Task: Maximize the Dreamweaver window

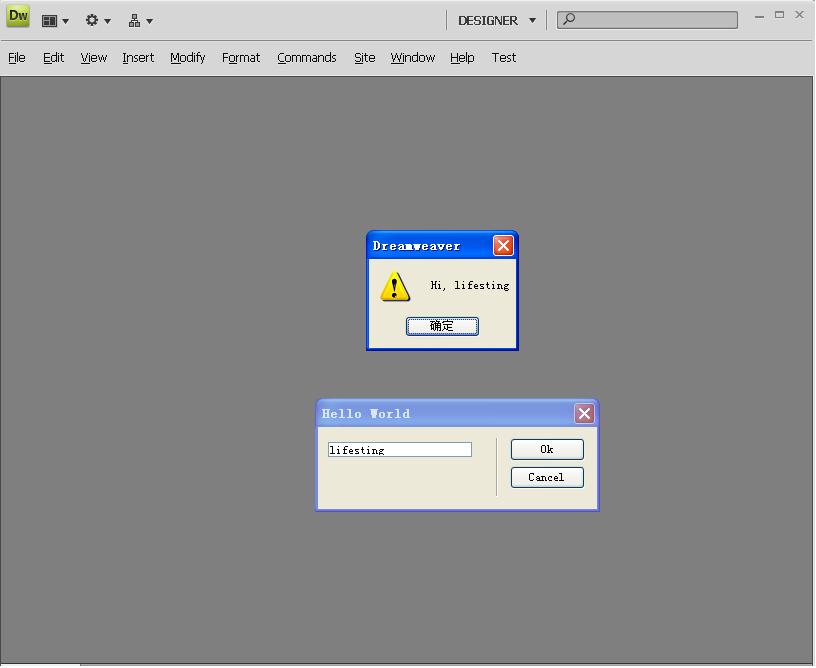Action: 779,15
